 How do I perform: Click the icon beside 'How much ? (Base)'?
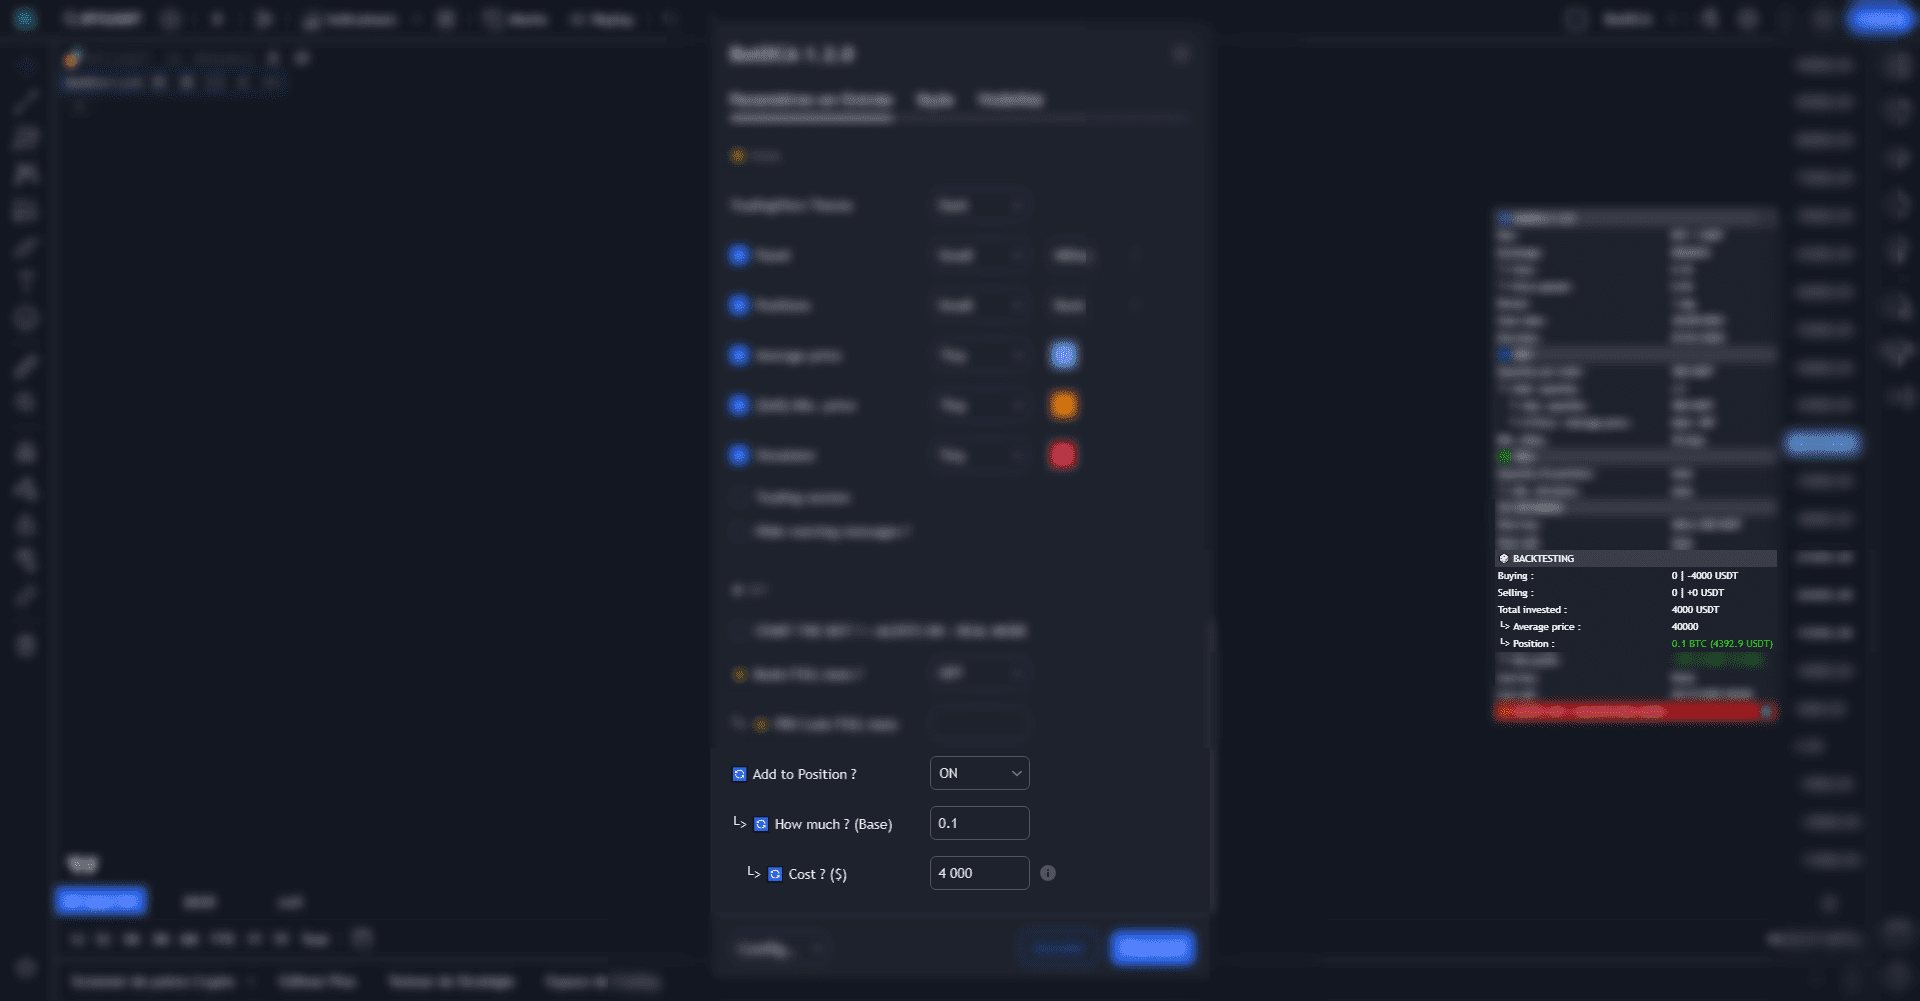pos(761,824)
